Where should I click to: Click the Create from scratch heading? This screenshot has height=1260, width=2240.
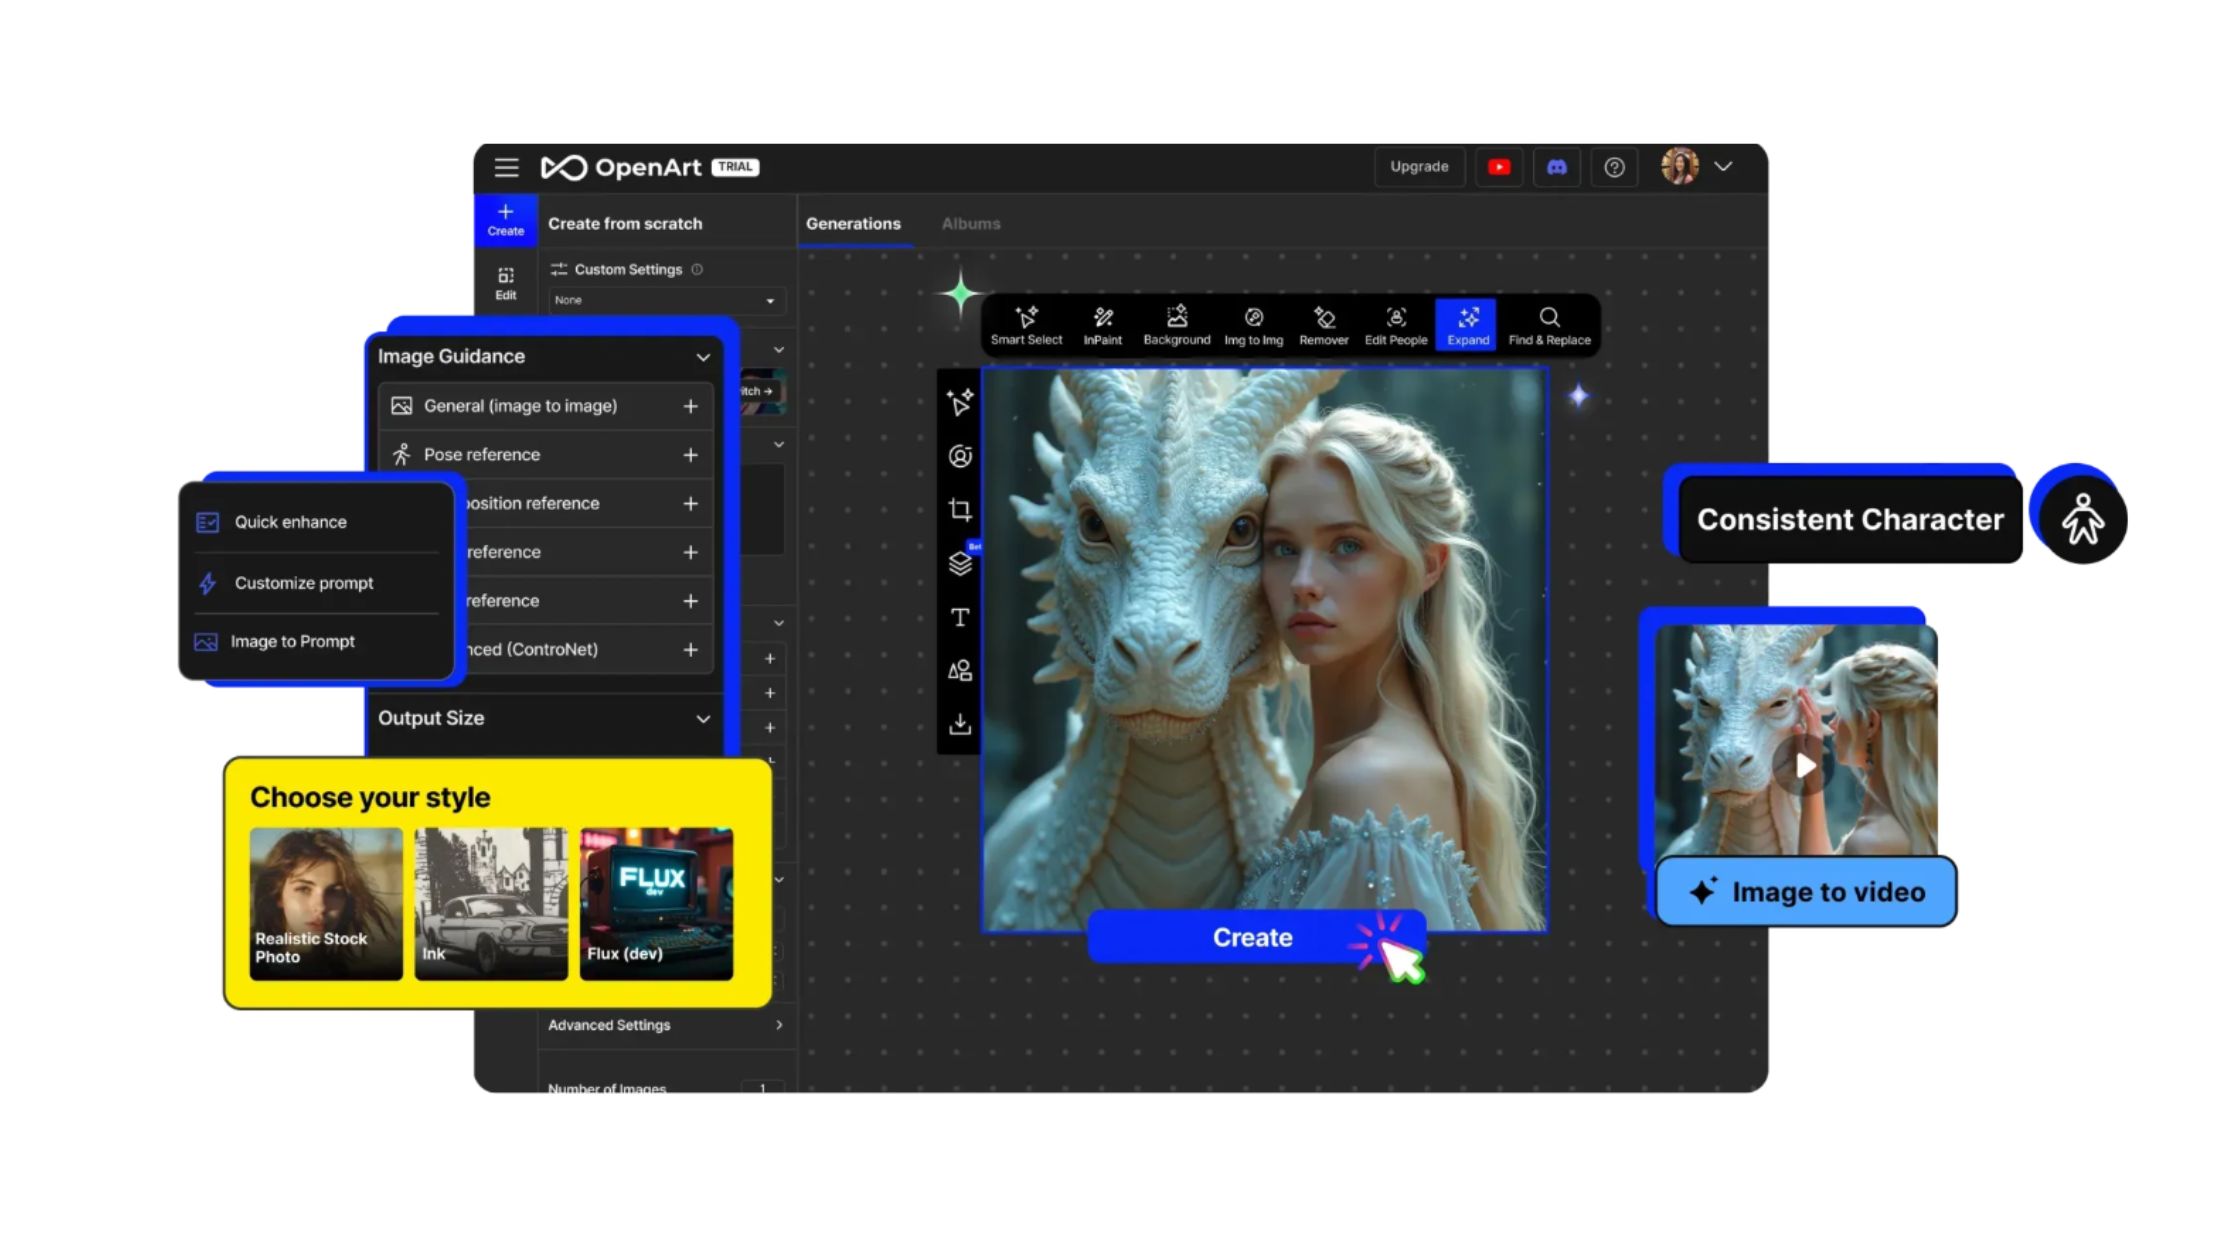pyautogui.click(x=625, y=223)
